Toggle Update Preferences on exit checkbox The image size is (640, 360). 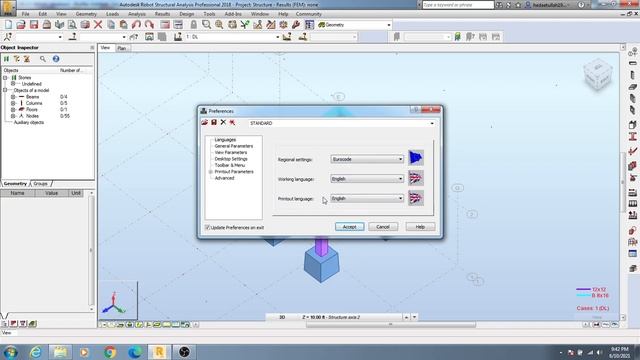coord(207,227)
